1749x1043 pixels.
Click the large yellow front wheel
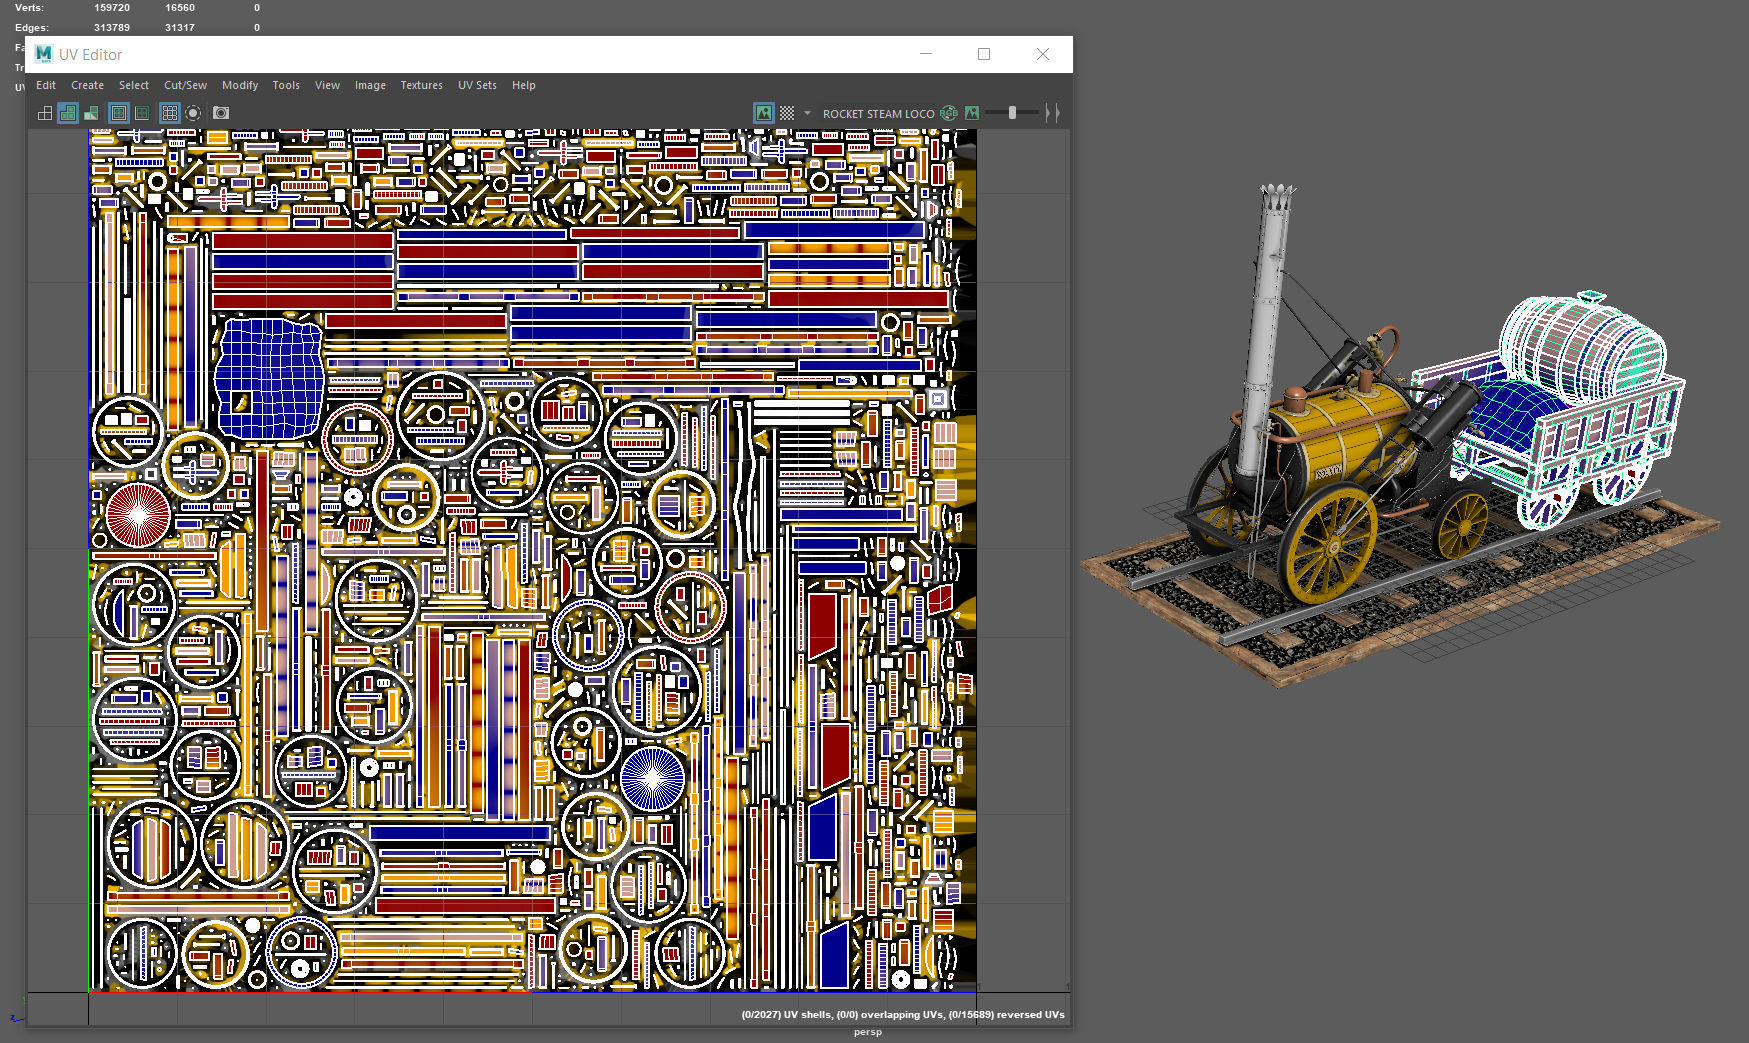(x=1330, y=545)
